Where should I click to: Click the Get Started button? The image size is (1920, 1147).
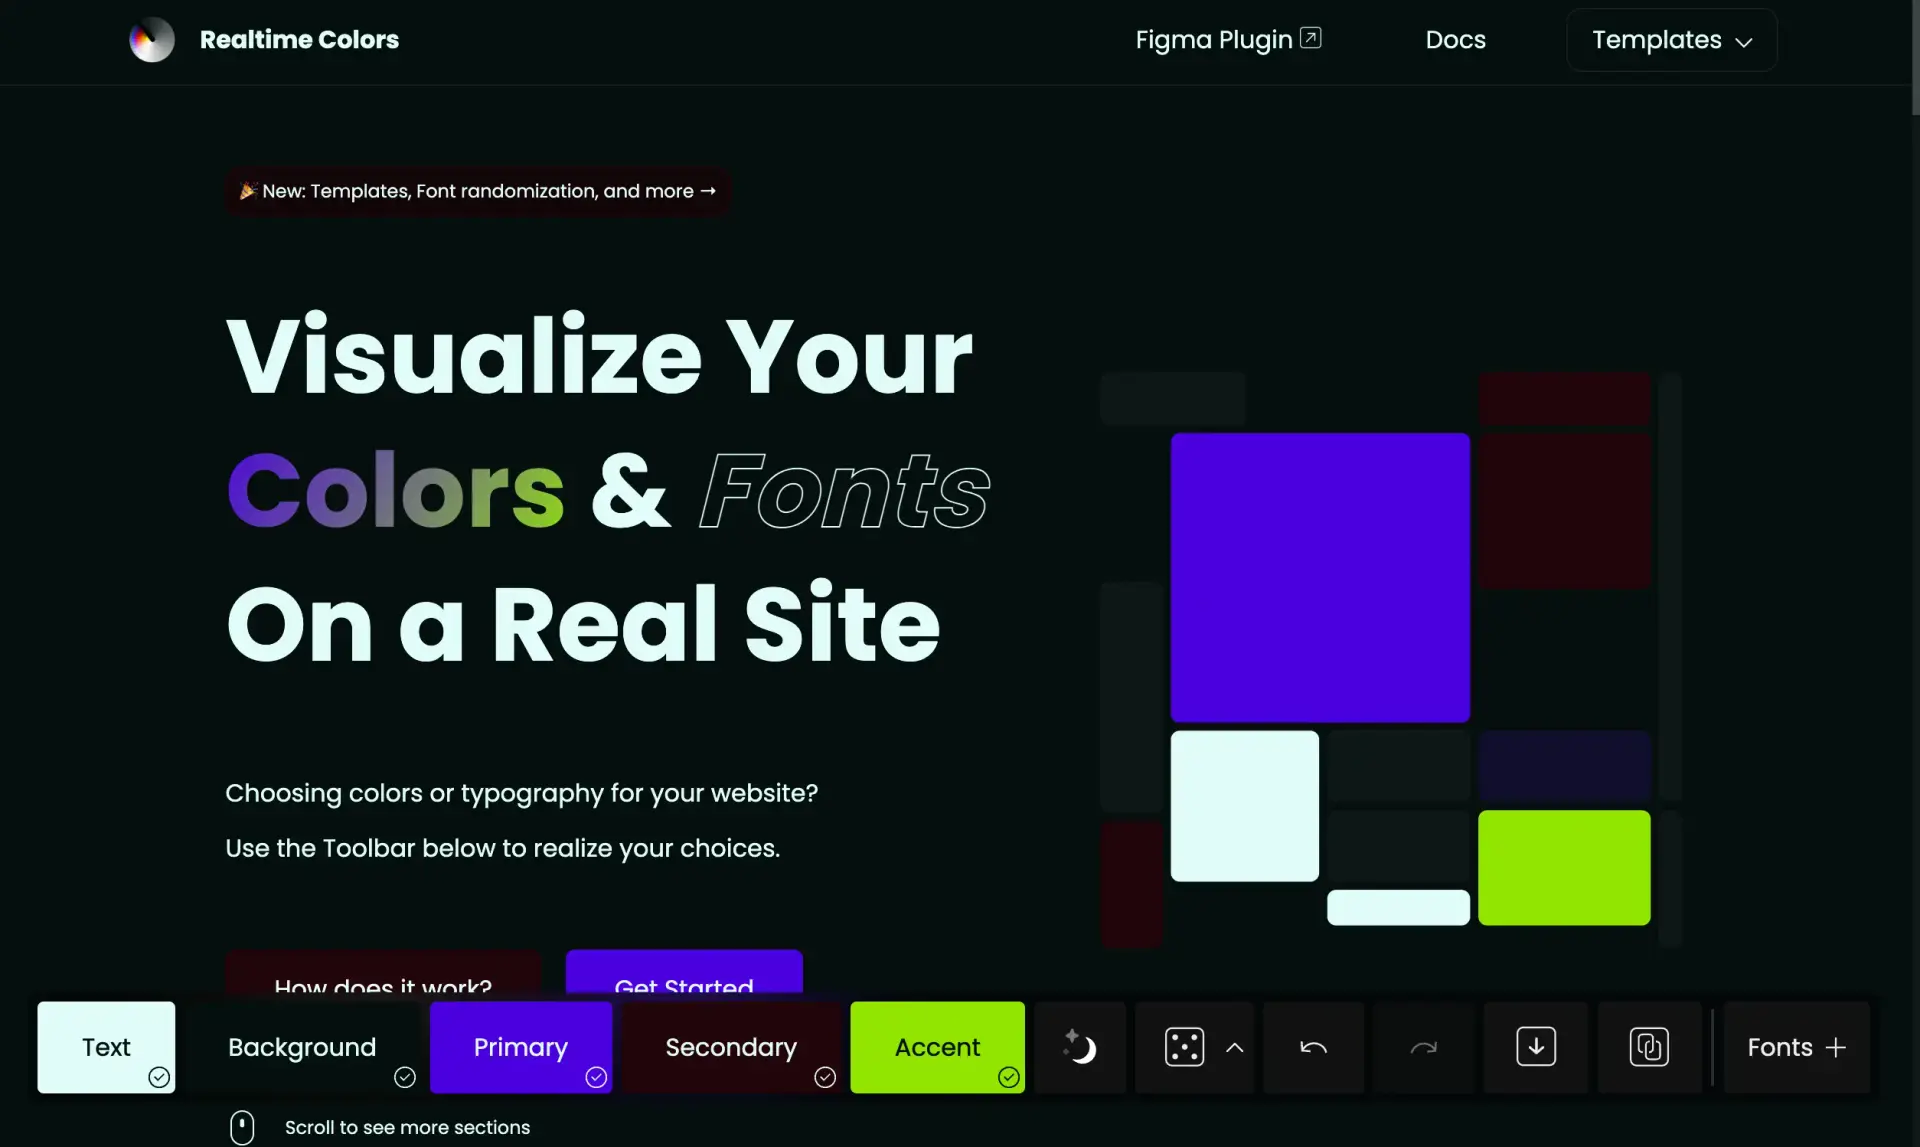684,987
